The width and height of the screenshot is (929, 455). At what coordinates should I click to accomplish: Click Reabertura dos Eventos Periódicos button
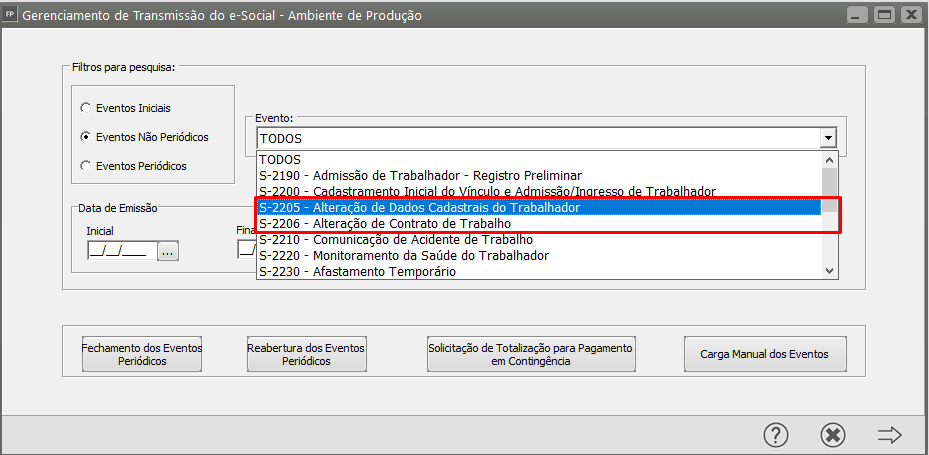[x=306, y=354]
